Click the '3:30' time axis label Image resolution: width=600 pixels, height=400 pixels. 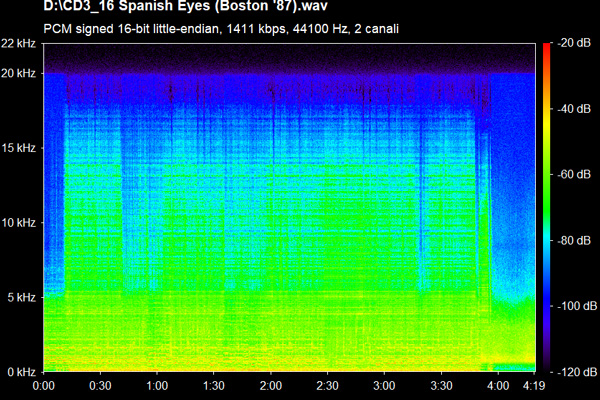pos(441,385)
